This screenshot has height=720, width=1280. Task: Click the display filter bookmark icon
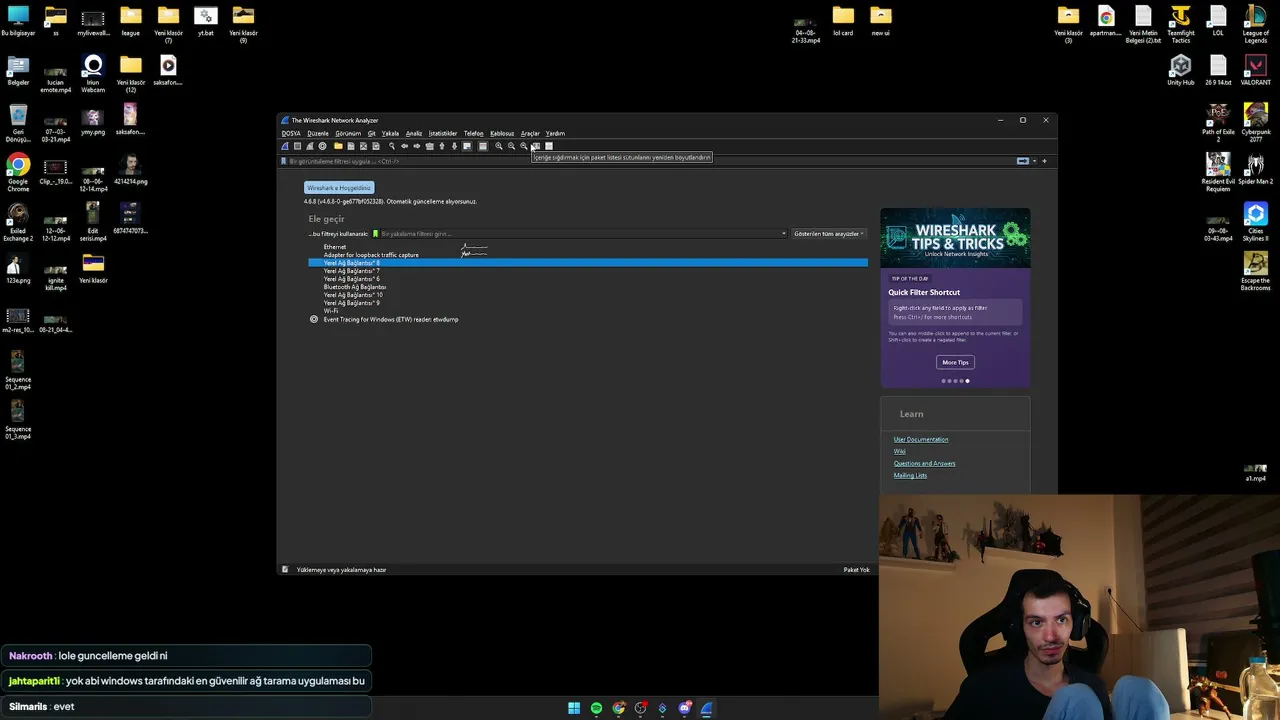(284, 161)
